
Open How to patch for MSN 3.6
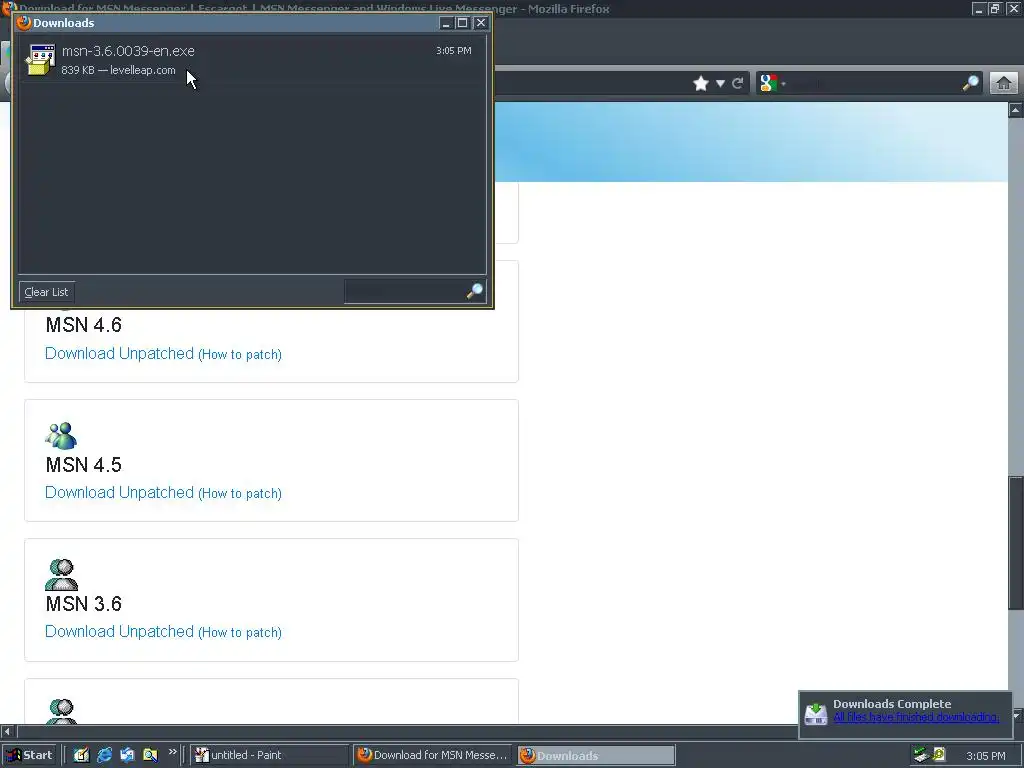[x=240, y=633]
